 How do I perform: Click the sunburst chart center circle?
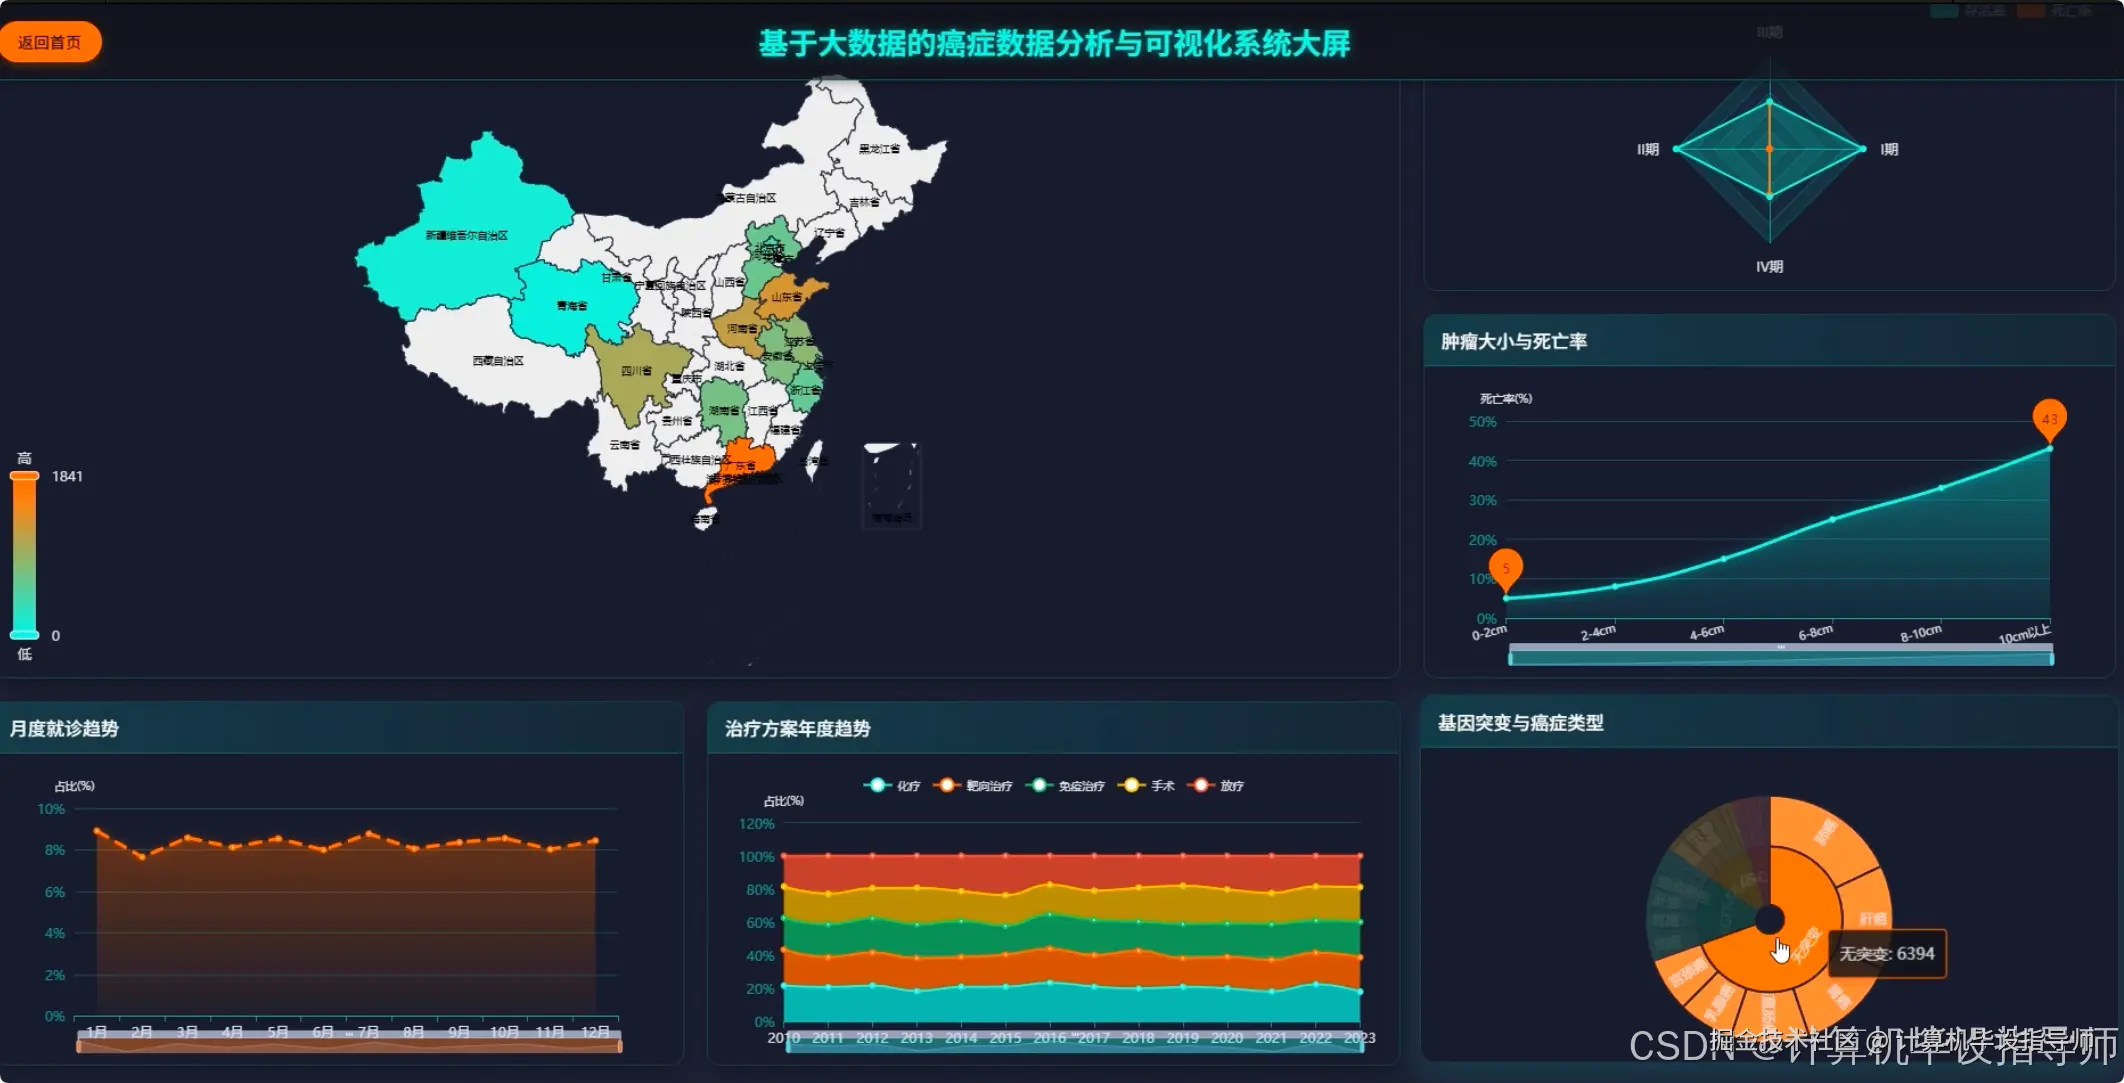tap(1769, 919)
